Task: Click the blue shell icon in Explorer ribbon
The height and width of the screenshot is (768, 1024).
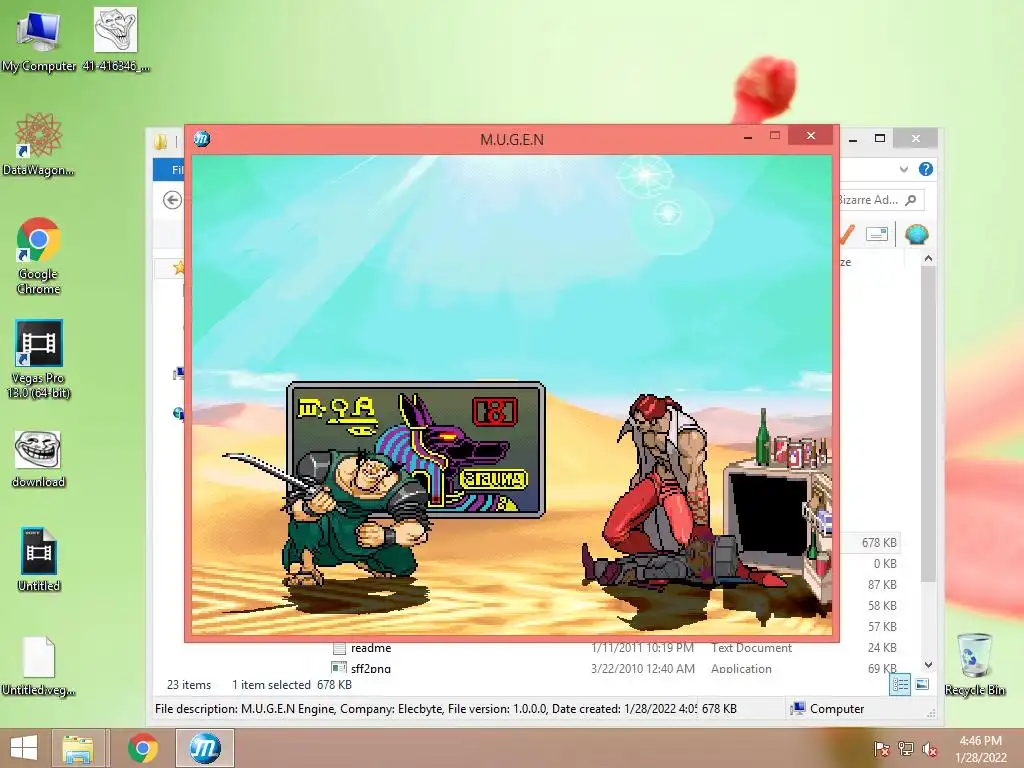Action: tap(916, 234)
